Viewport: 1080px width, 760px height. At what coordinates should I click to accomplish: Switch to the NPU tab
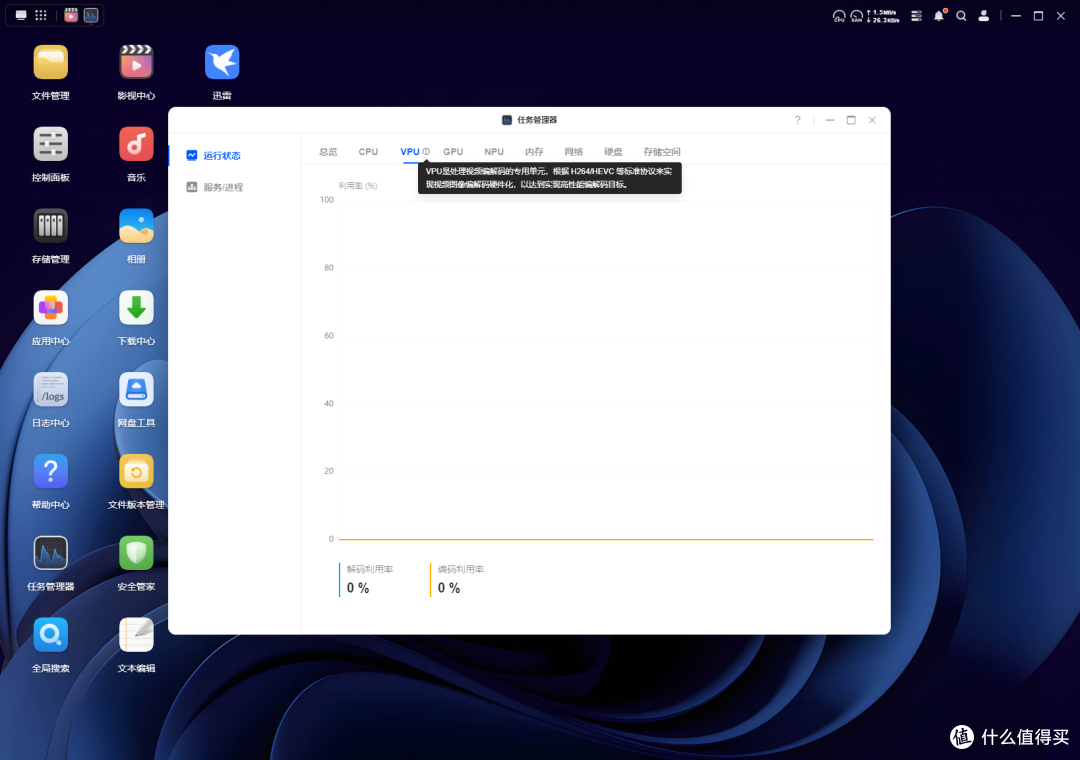494,152
